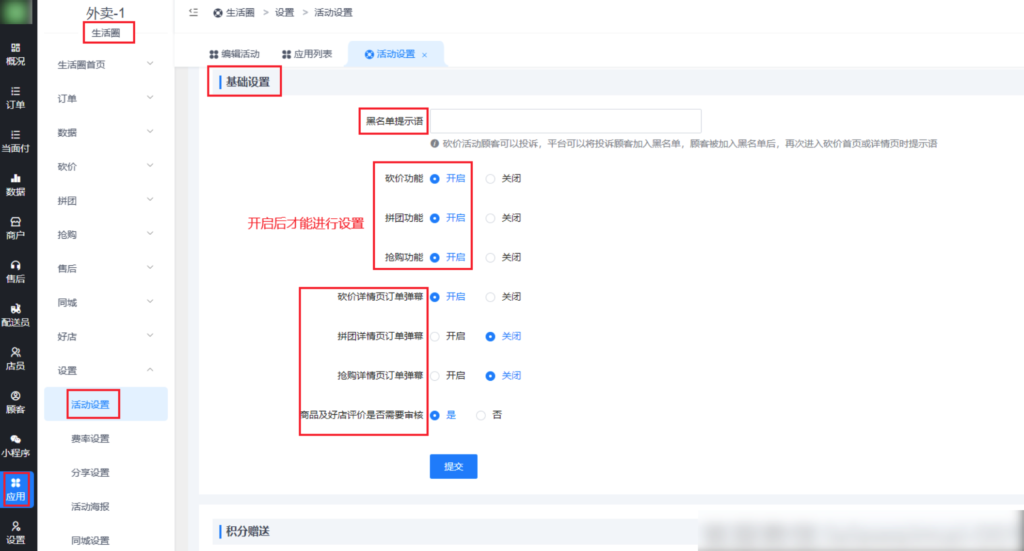The image size is (1024, 551).
Task: Turn off 砍价详情页订单弹幕 via 关闭
Action: [490, 297]
